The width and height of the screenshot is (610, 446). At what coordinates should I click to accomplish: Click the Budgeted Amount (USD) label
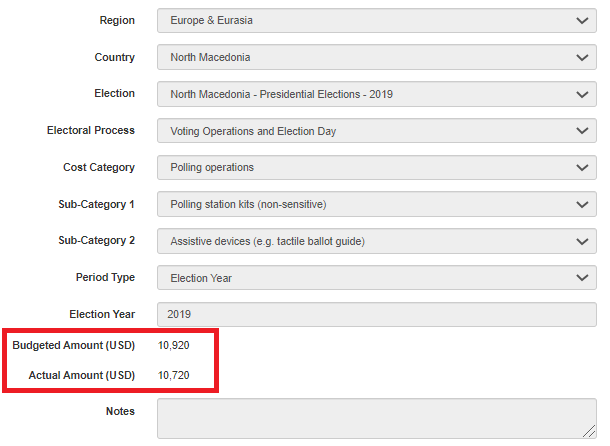coord(73,346)
